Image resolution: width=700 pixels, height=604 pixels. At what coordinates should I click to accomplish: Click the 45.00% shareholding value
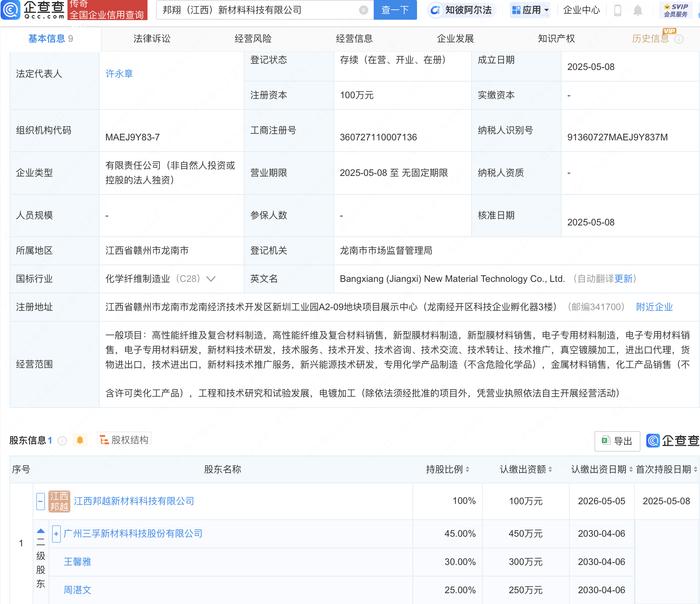(x=460, y=533)
